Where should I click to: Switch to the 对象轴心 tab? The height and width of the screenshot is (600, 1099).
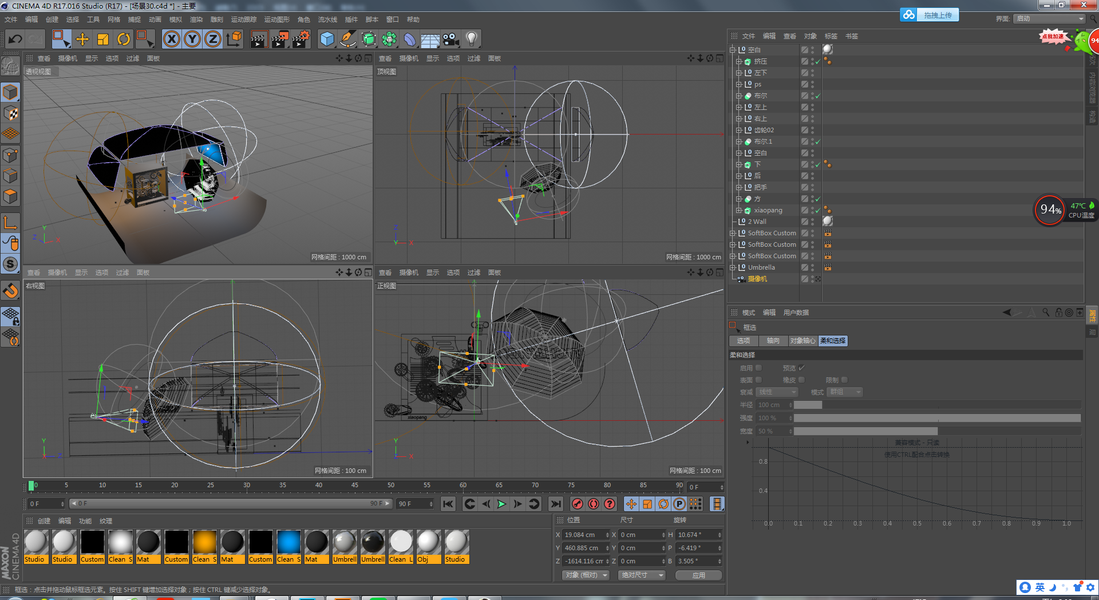(x=802, y=341)
